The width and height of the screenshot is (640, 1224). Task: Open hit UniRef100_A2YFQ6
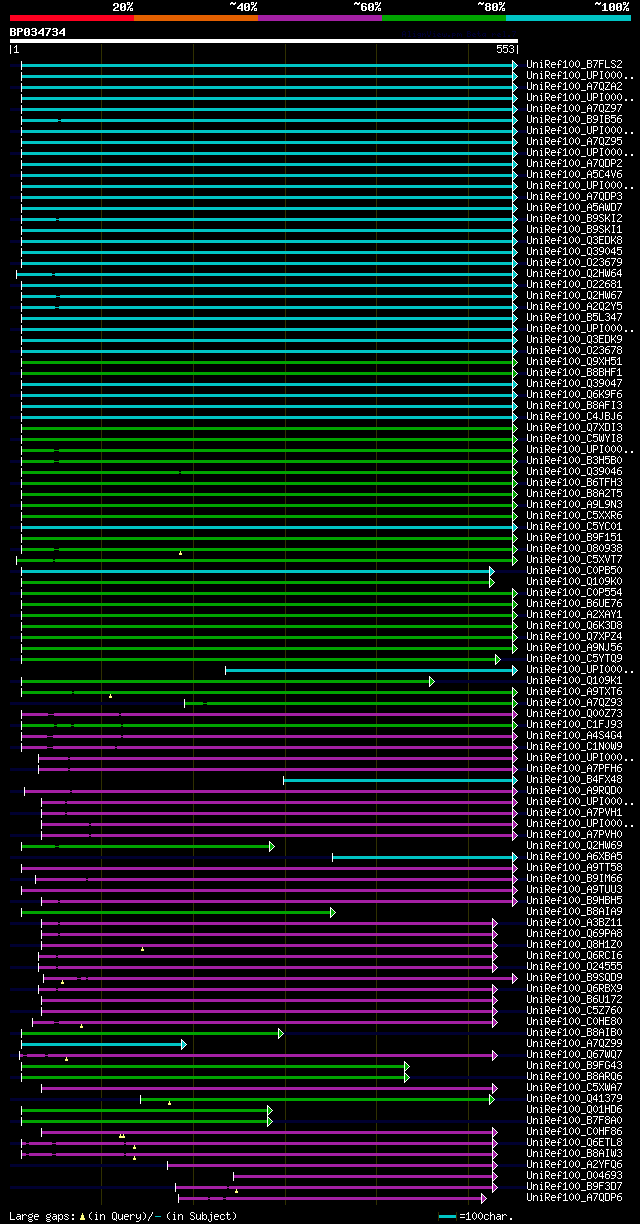tap(575, 1165)
